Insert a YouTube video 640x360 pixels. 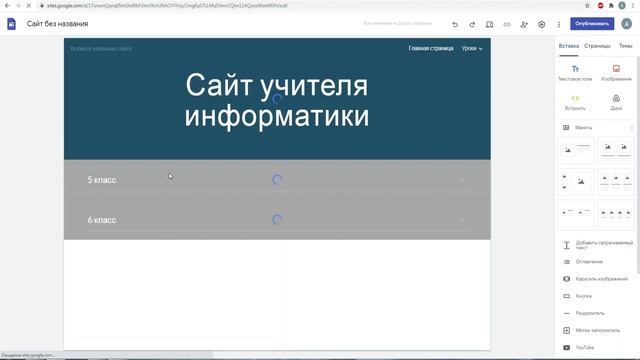578,347
